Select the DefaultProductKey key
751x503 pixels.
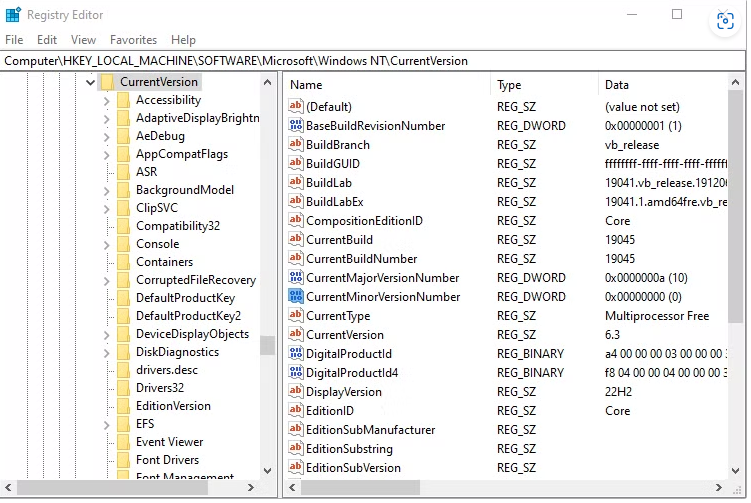185,298
